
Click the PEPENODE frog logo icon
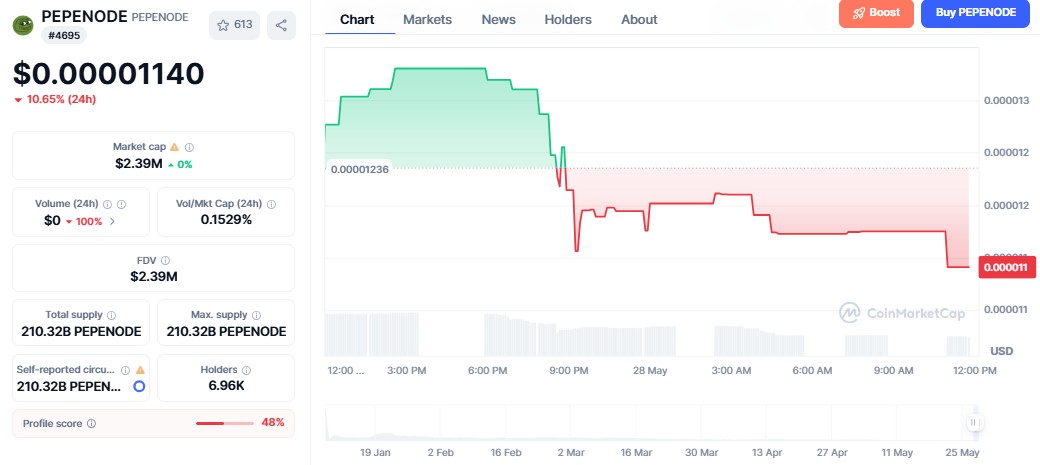tap(23, 25)
